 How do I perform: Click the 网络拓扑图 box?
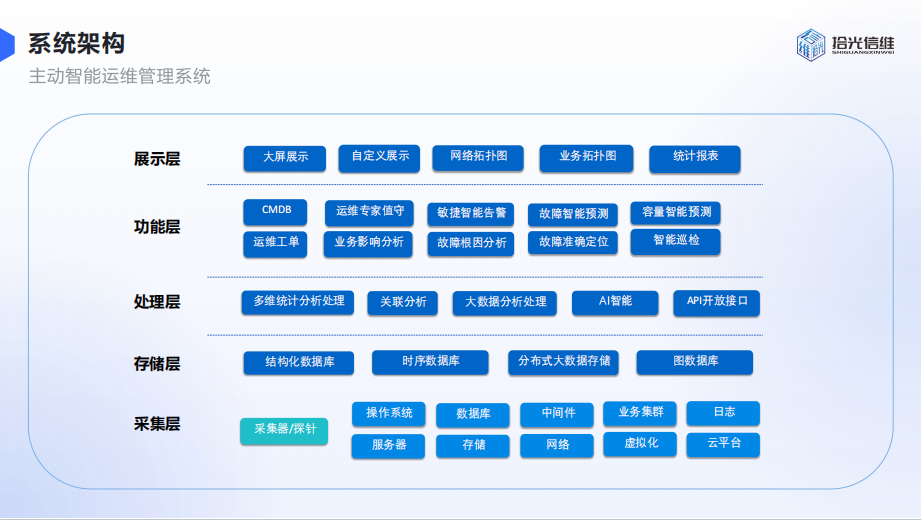coord(478,157)
